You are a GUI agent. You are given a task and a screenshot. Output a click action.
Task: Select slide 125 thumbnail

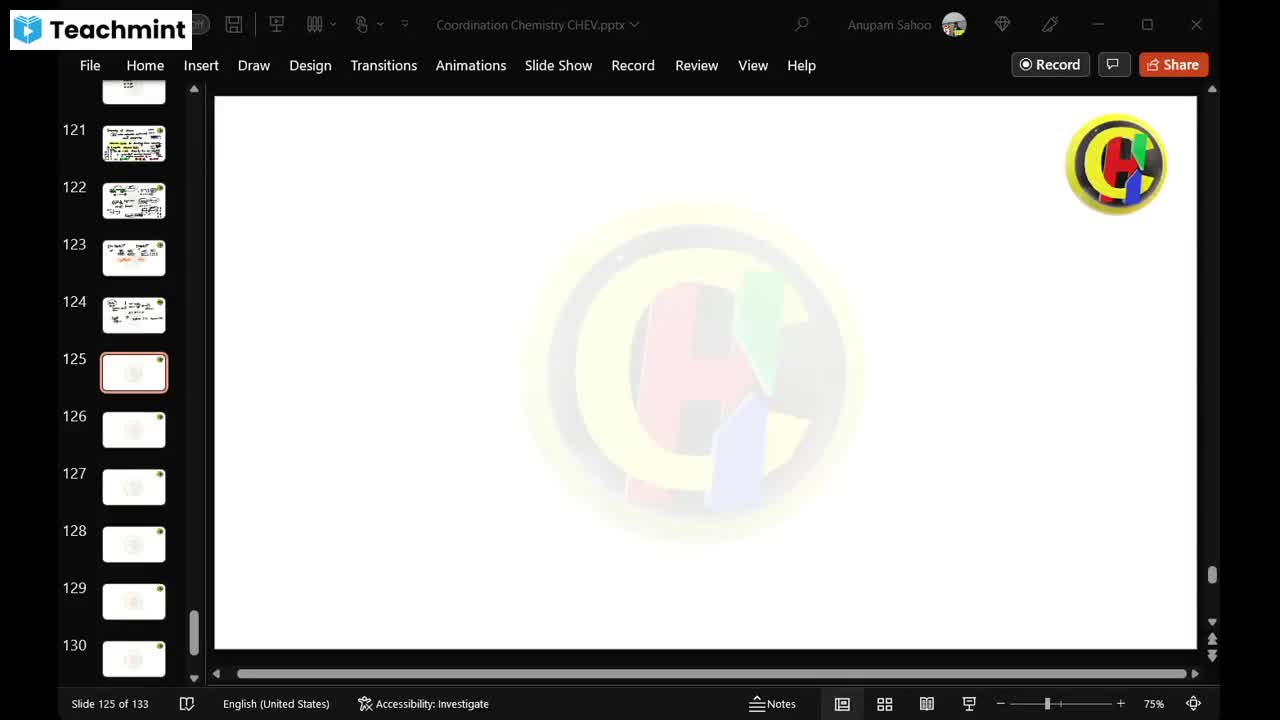pos(134,372)
